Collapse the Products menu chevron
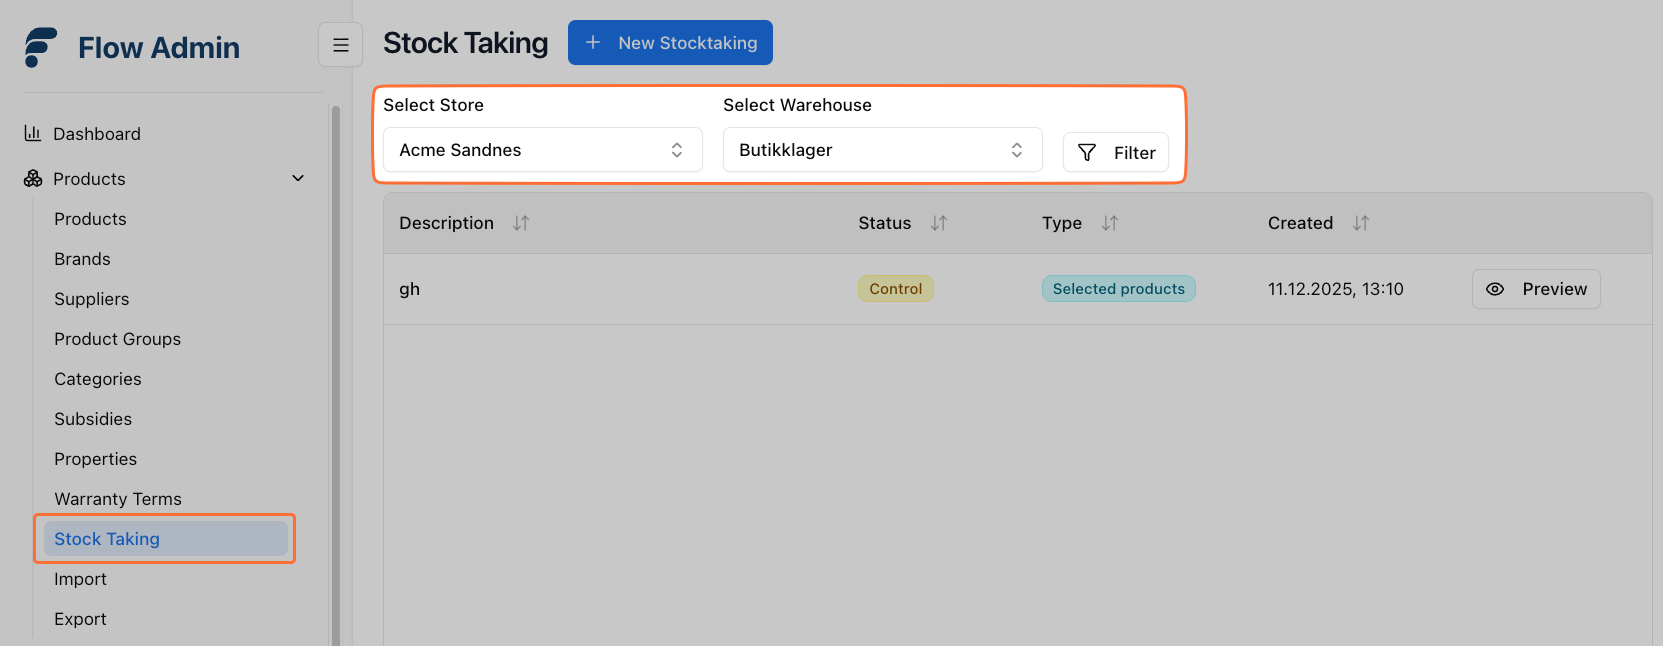 click(x=297, y=178)
